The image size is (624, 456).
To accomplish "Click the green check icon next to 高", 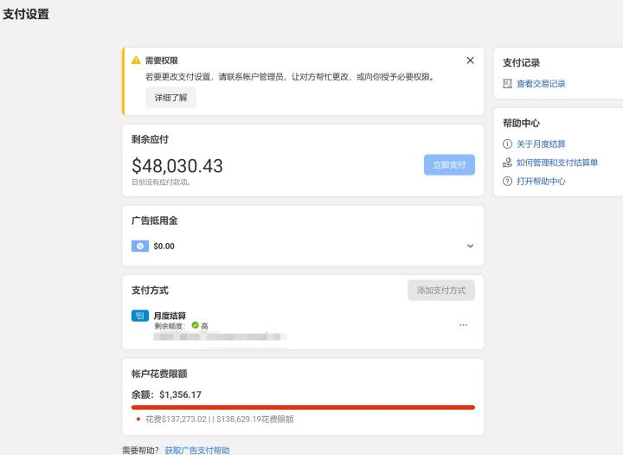I will 195,325.
